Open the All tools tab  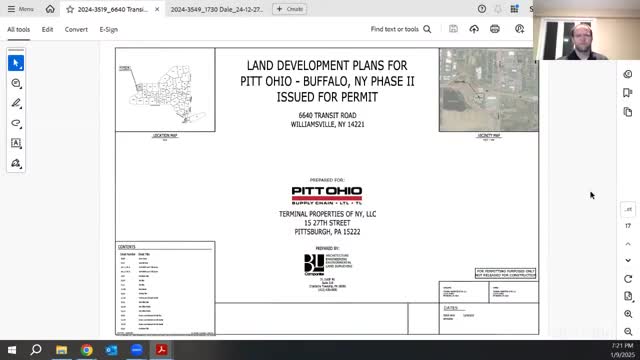point(18,29)
